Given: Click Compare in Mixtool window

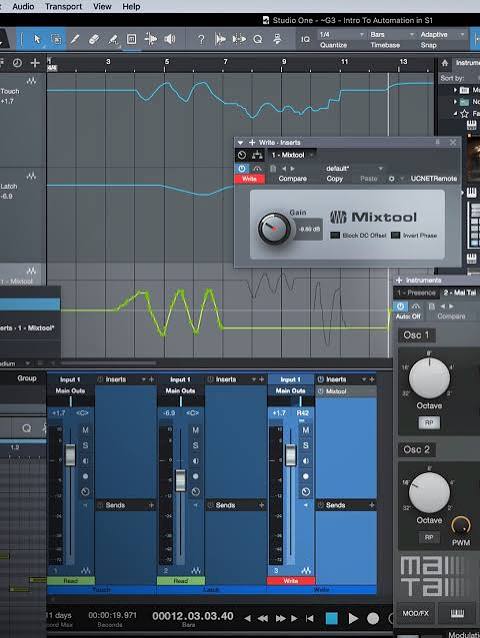Looking at the screenshot, I should [292, 179].
